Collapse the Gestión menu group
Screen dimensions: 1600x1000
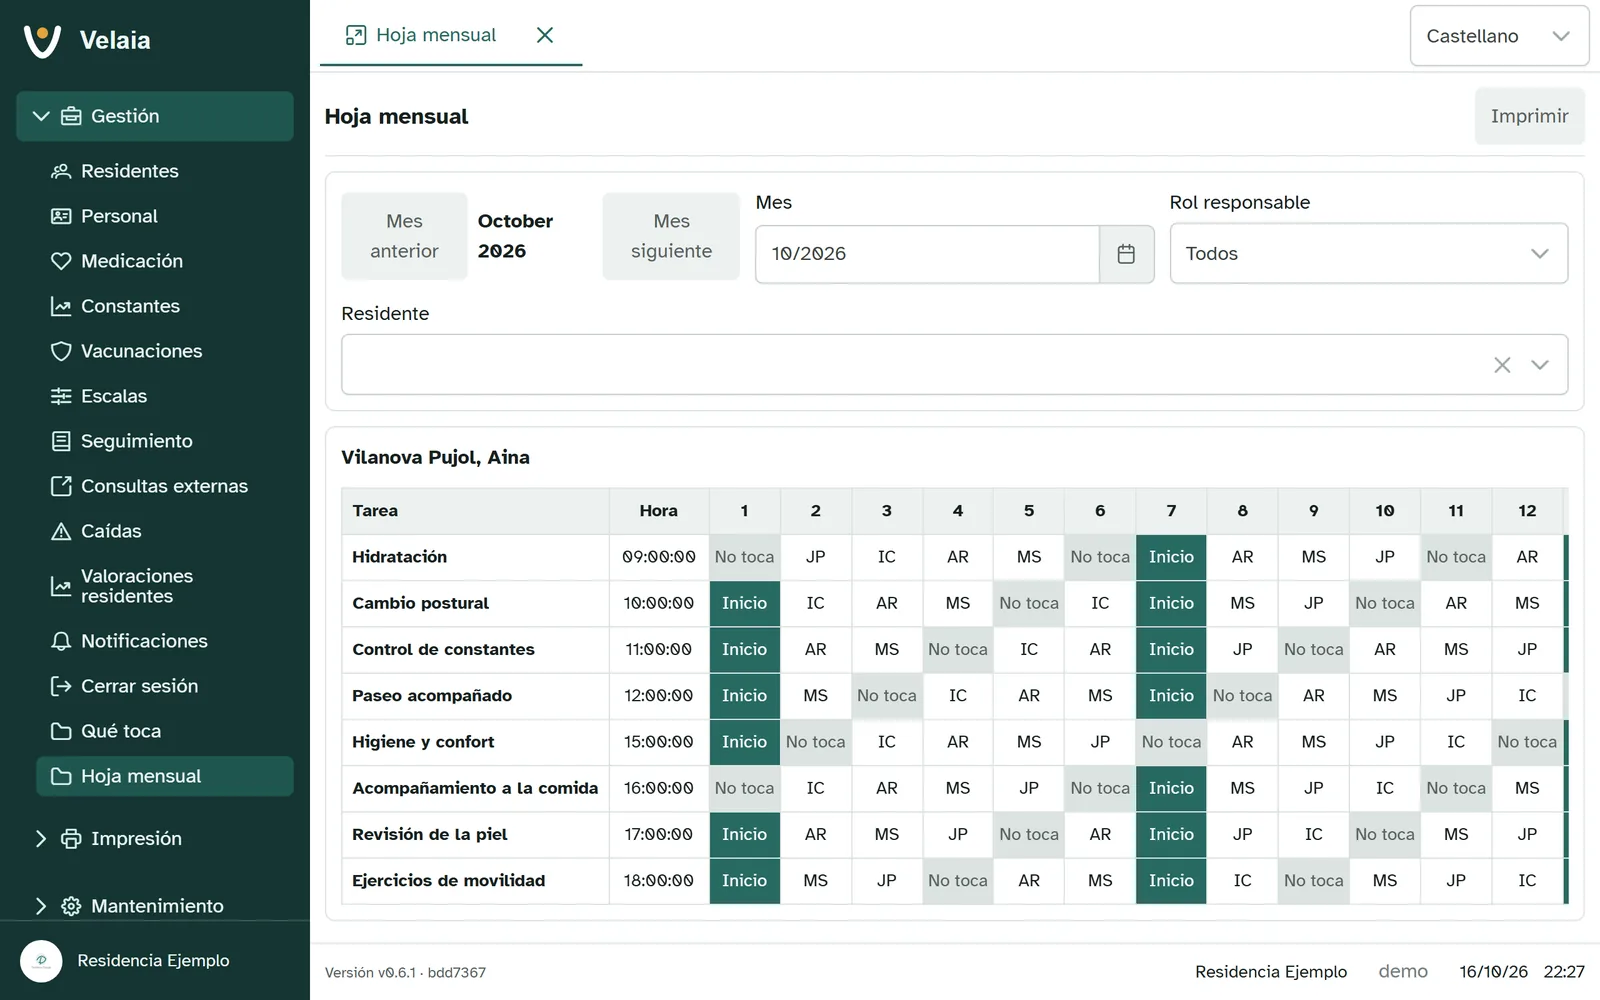155,116
